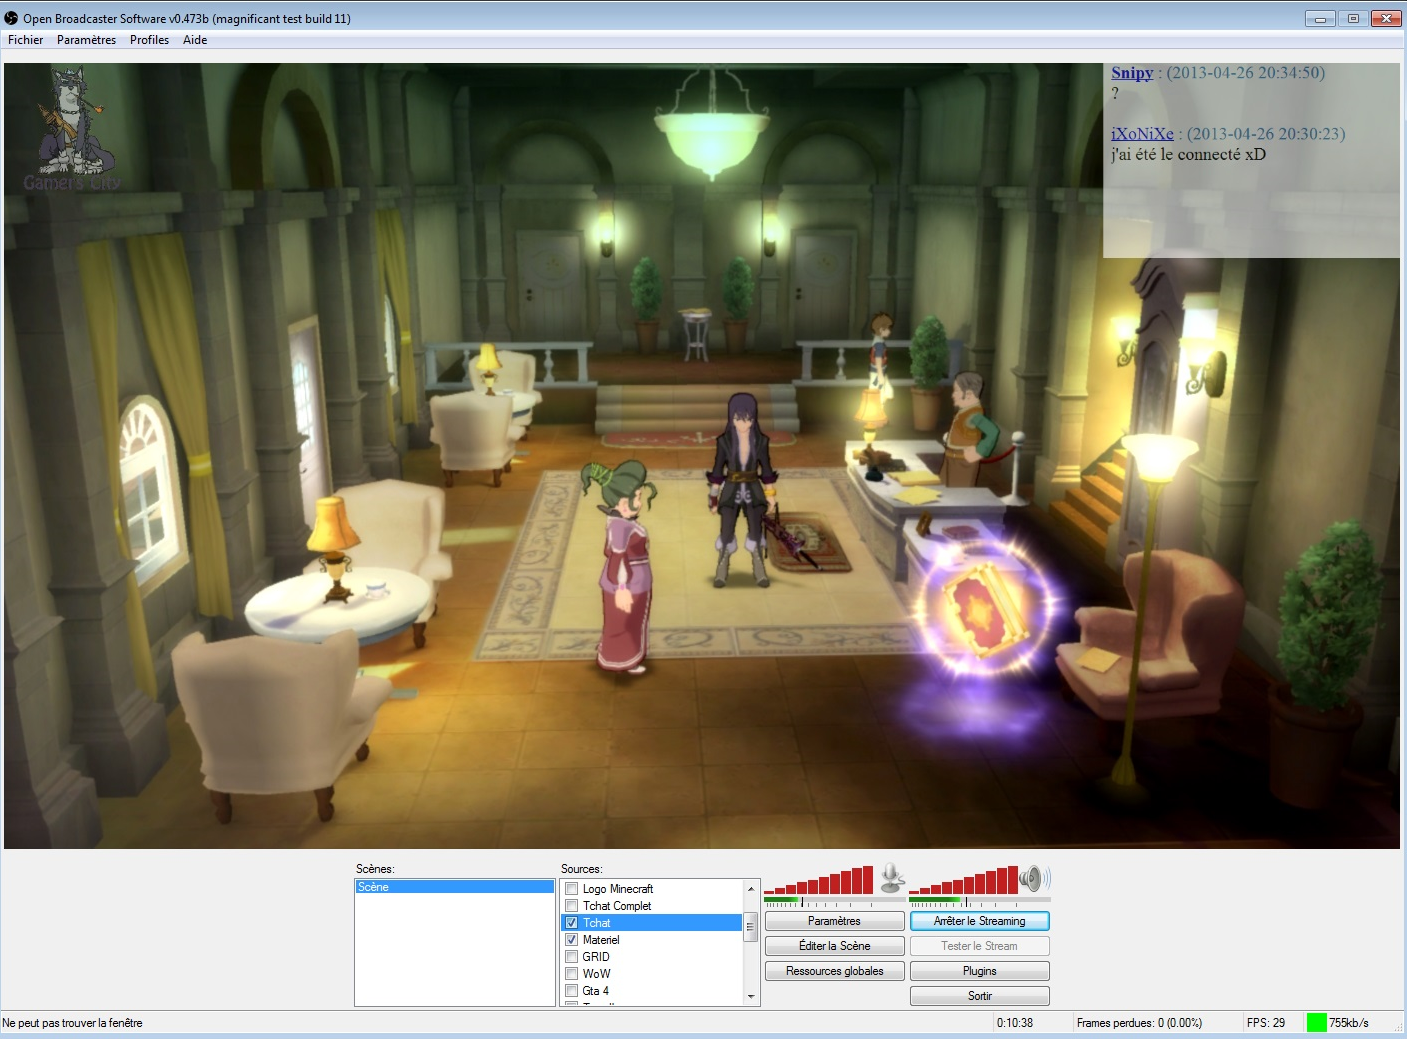Adjust the desktop audio volume red bars
This screenshot has height=1039, width=1407.
[x=963, y=880]
